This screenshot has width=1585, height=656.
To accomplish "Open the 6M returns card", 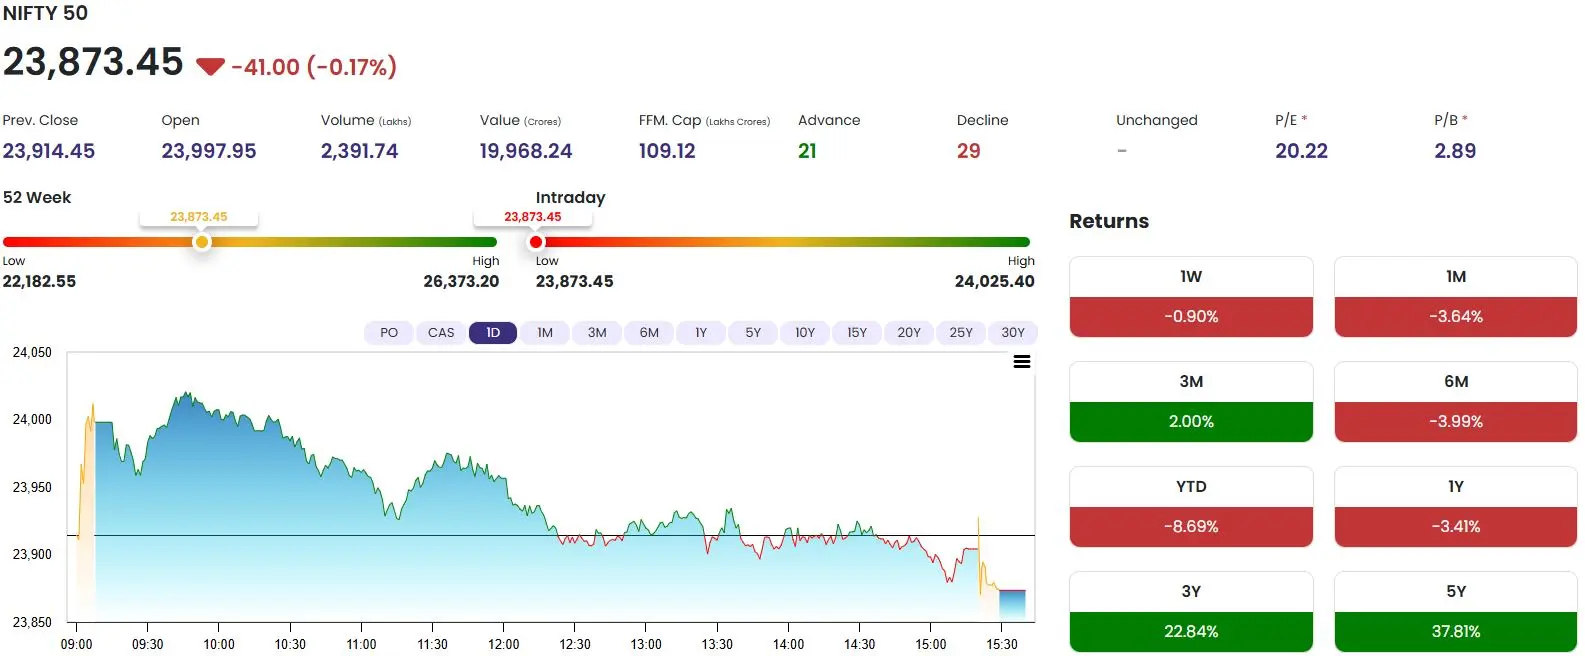I will (1456, 402).
